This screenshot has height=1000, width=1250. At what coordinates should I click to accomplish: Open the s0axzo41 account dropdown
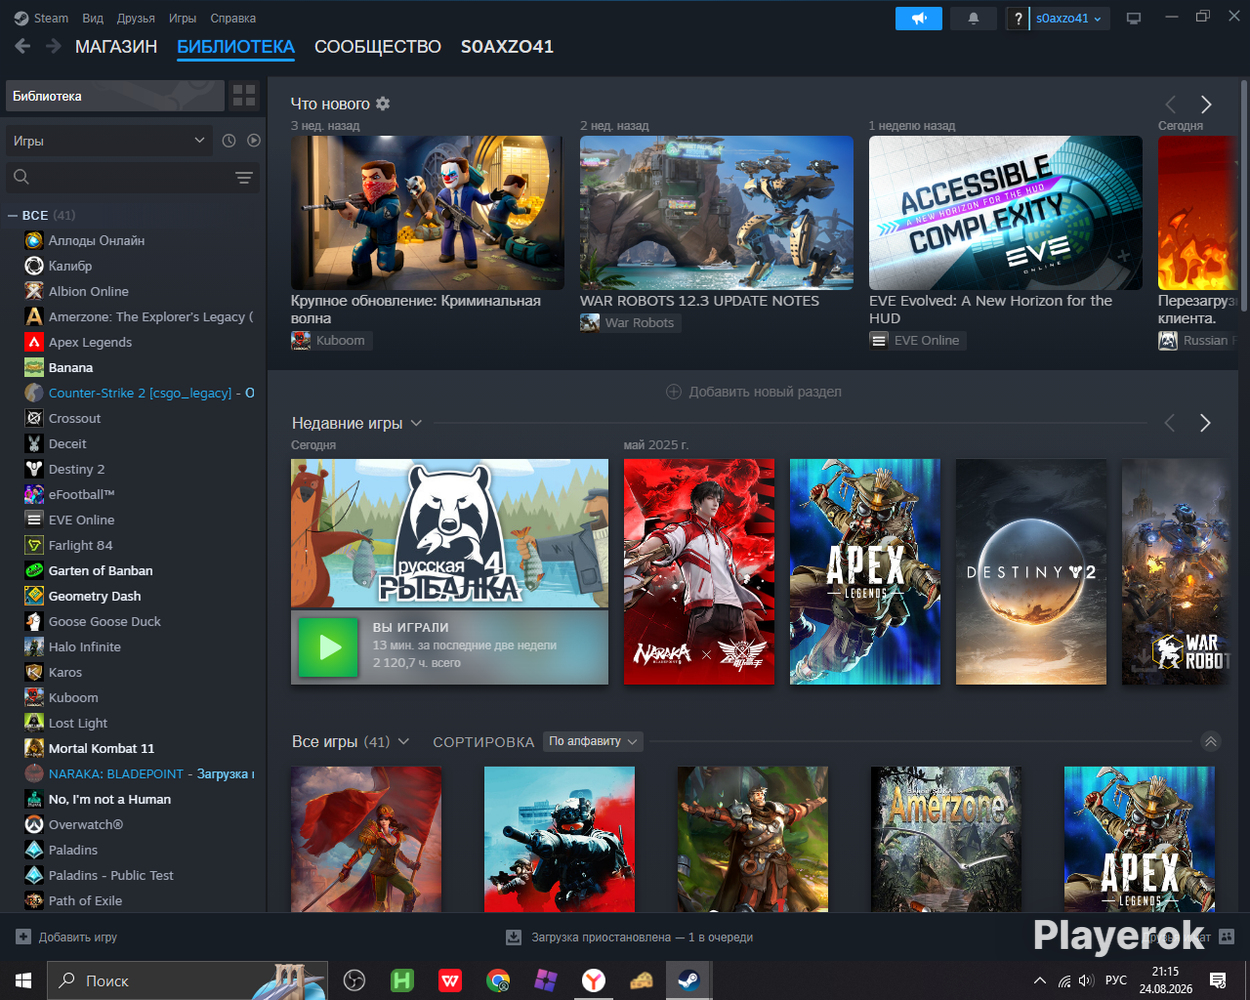[x=1069, y=18]
